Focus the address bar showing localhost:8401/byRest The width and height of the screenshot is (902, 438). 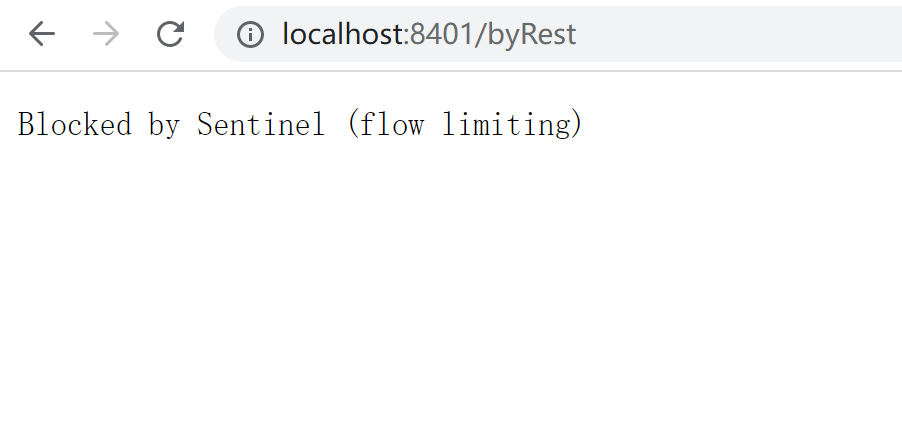point(558,34)
